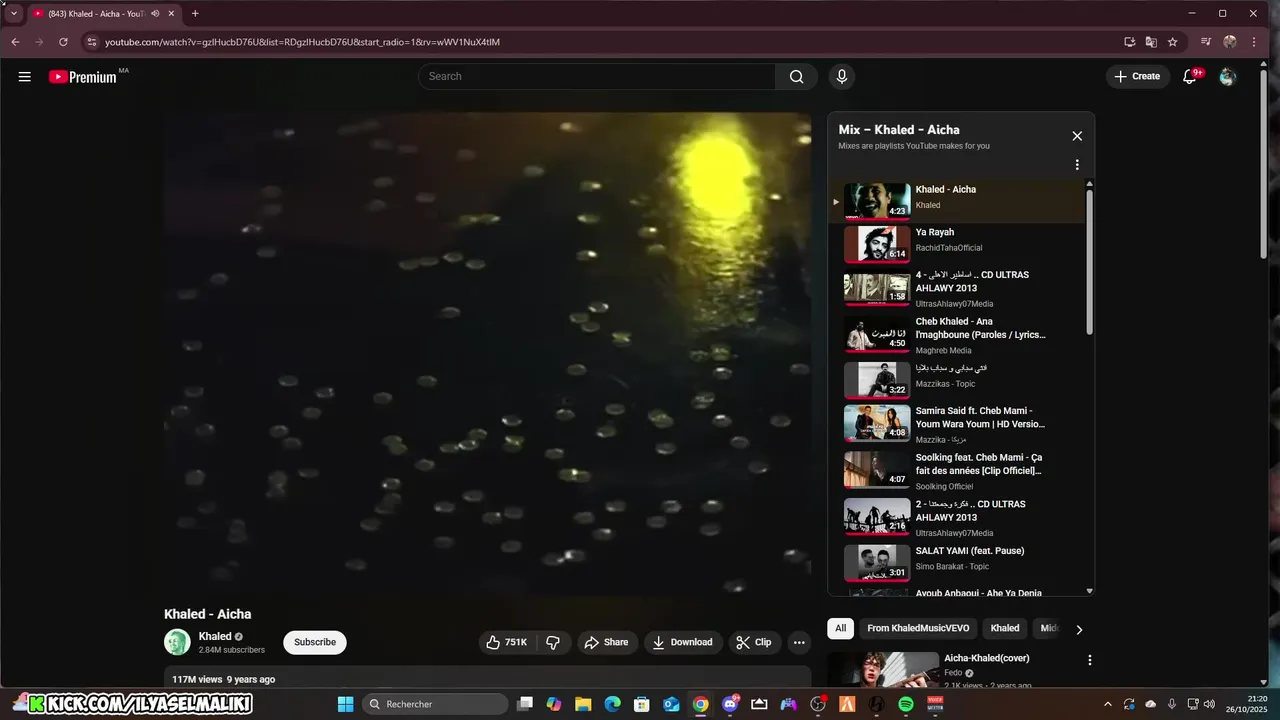Share the video
This screenshot has width=1280, height=720.
coord(606,642)
